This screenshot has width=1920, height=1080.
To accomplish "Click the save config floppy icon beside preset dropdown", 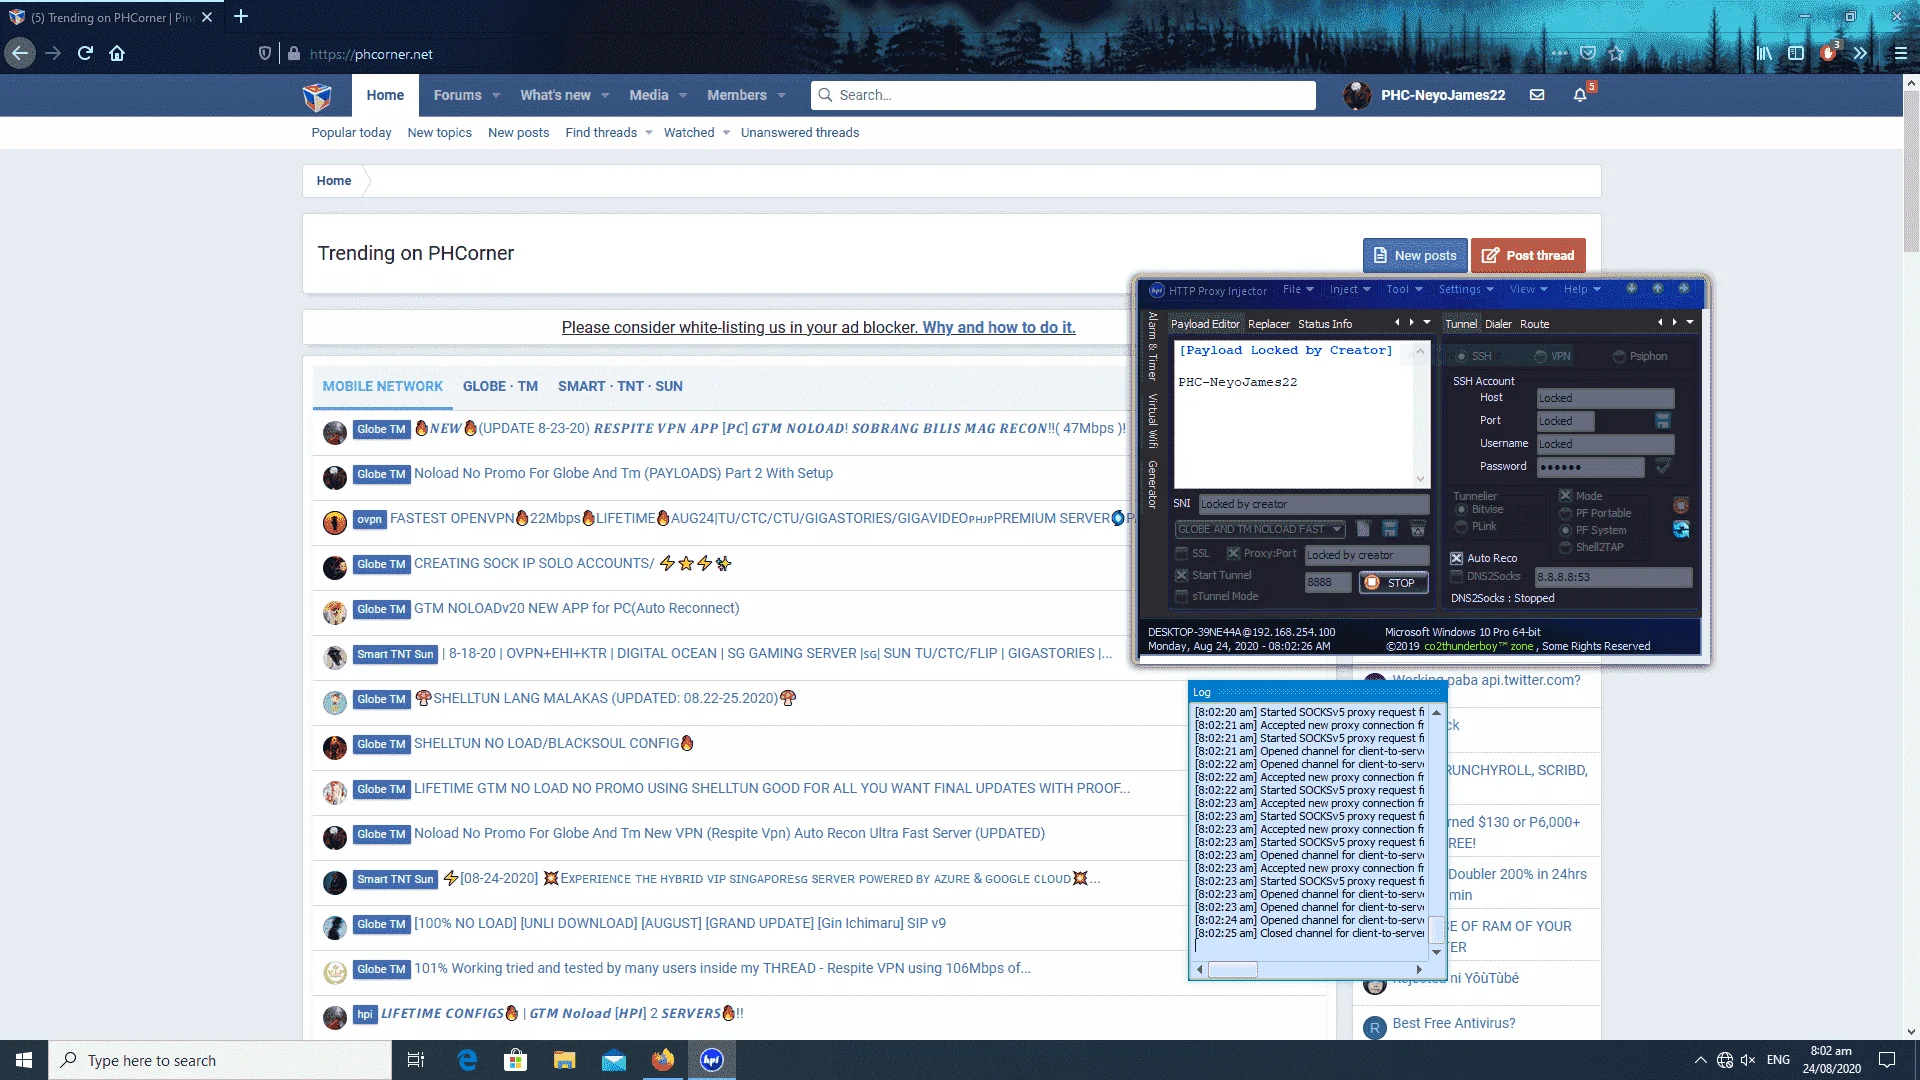I will point(1390,528).
